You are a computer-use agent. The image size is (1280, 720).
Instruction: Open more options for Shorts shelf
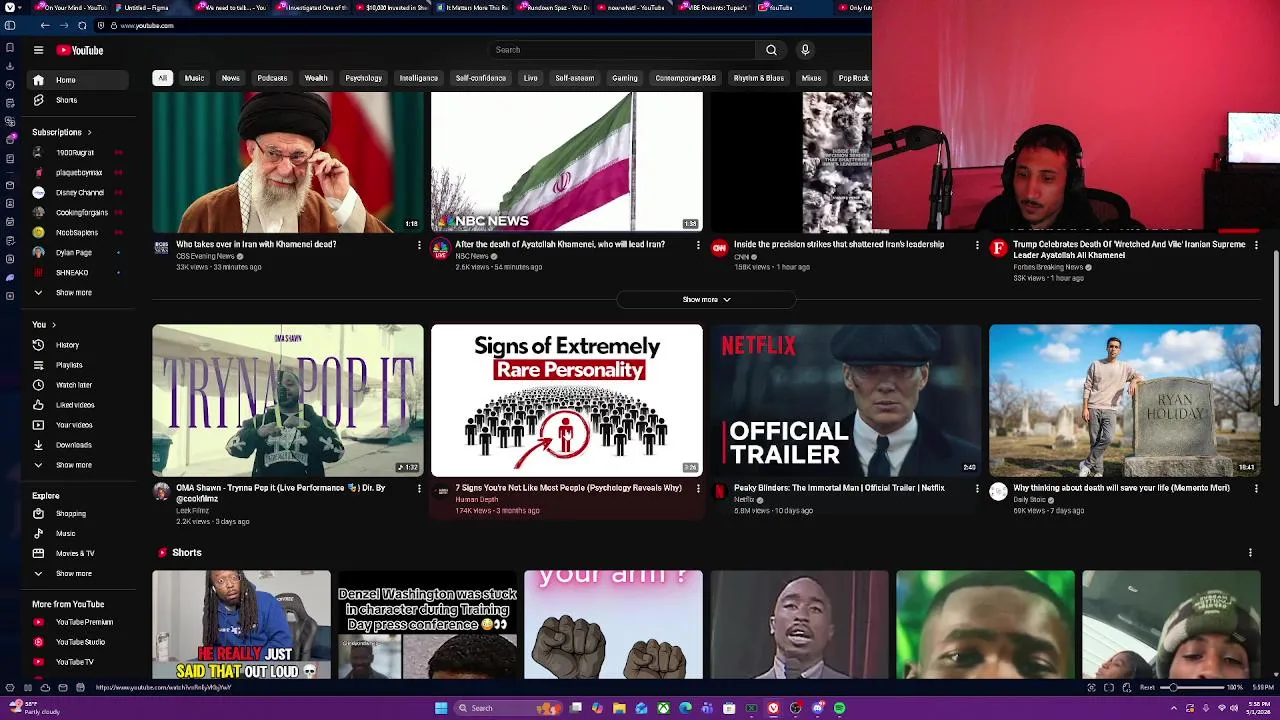tap(1250, 552)
